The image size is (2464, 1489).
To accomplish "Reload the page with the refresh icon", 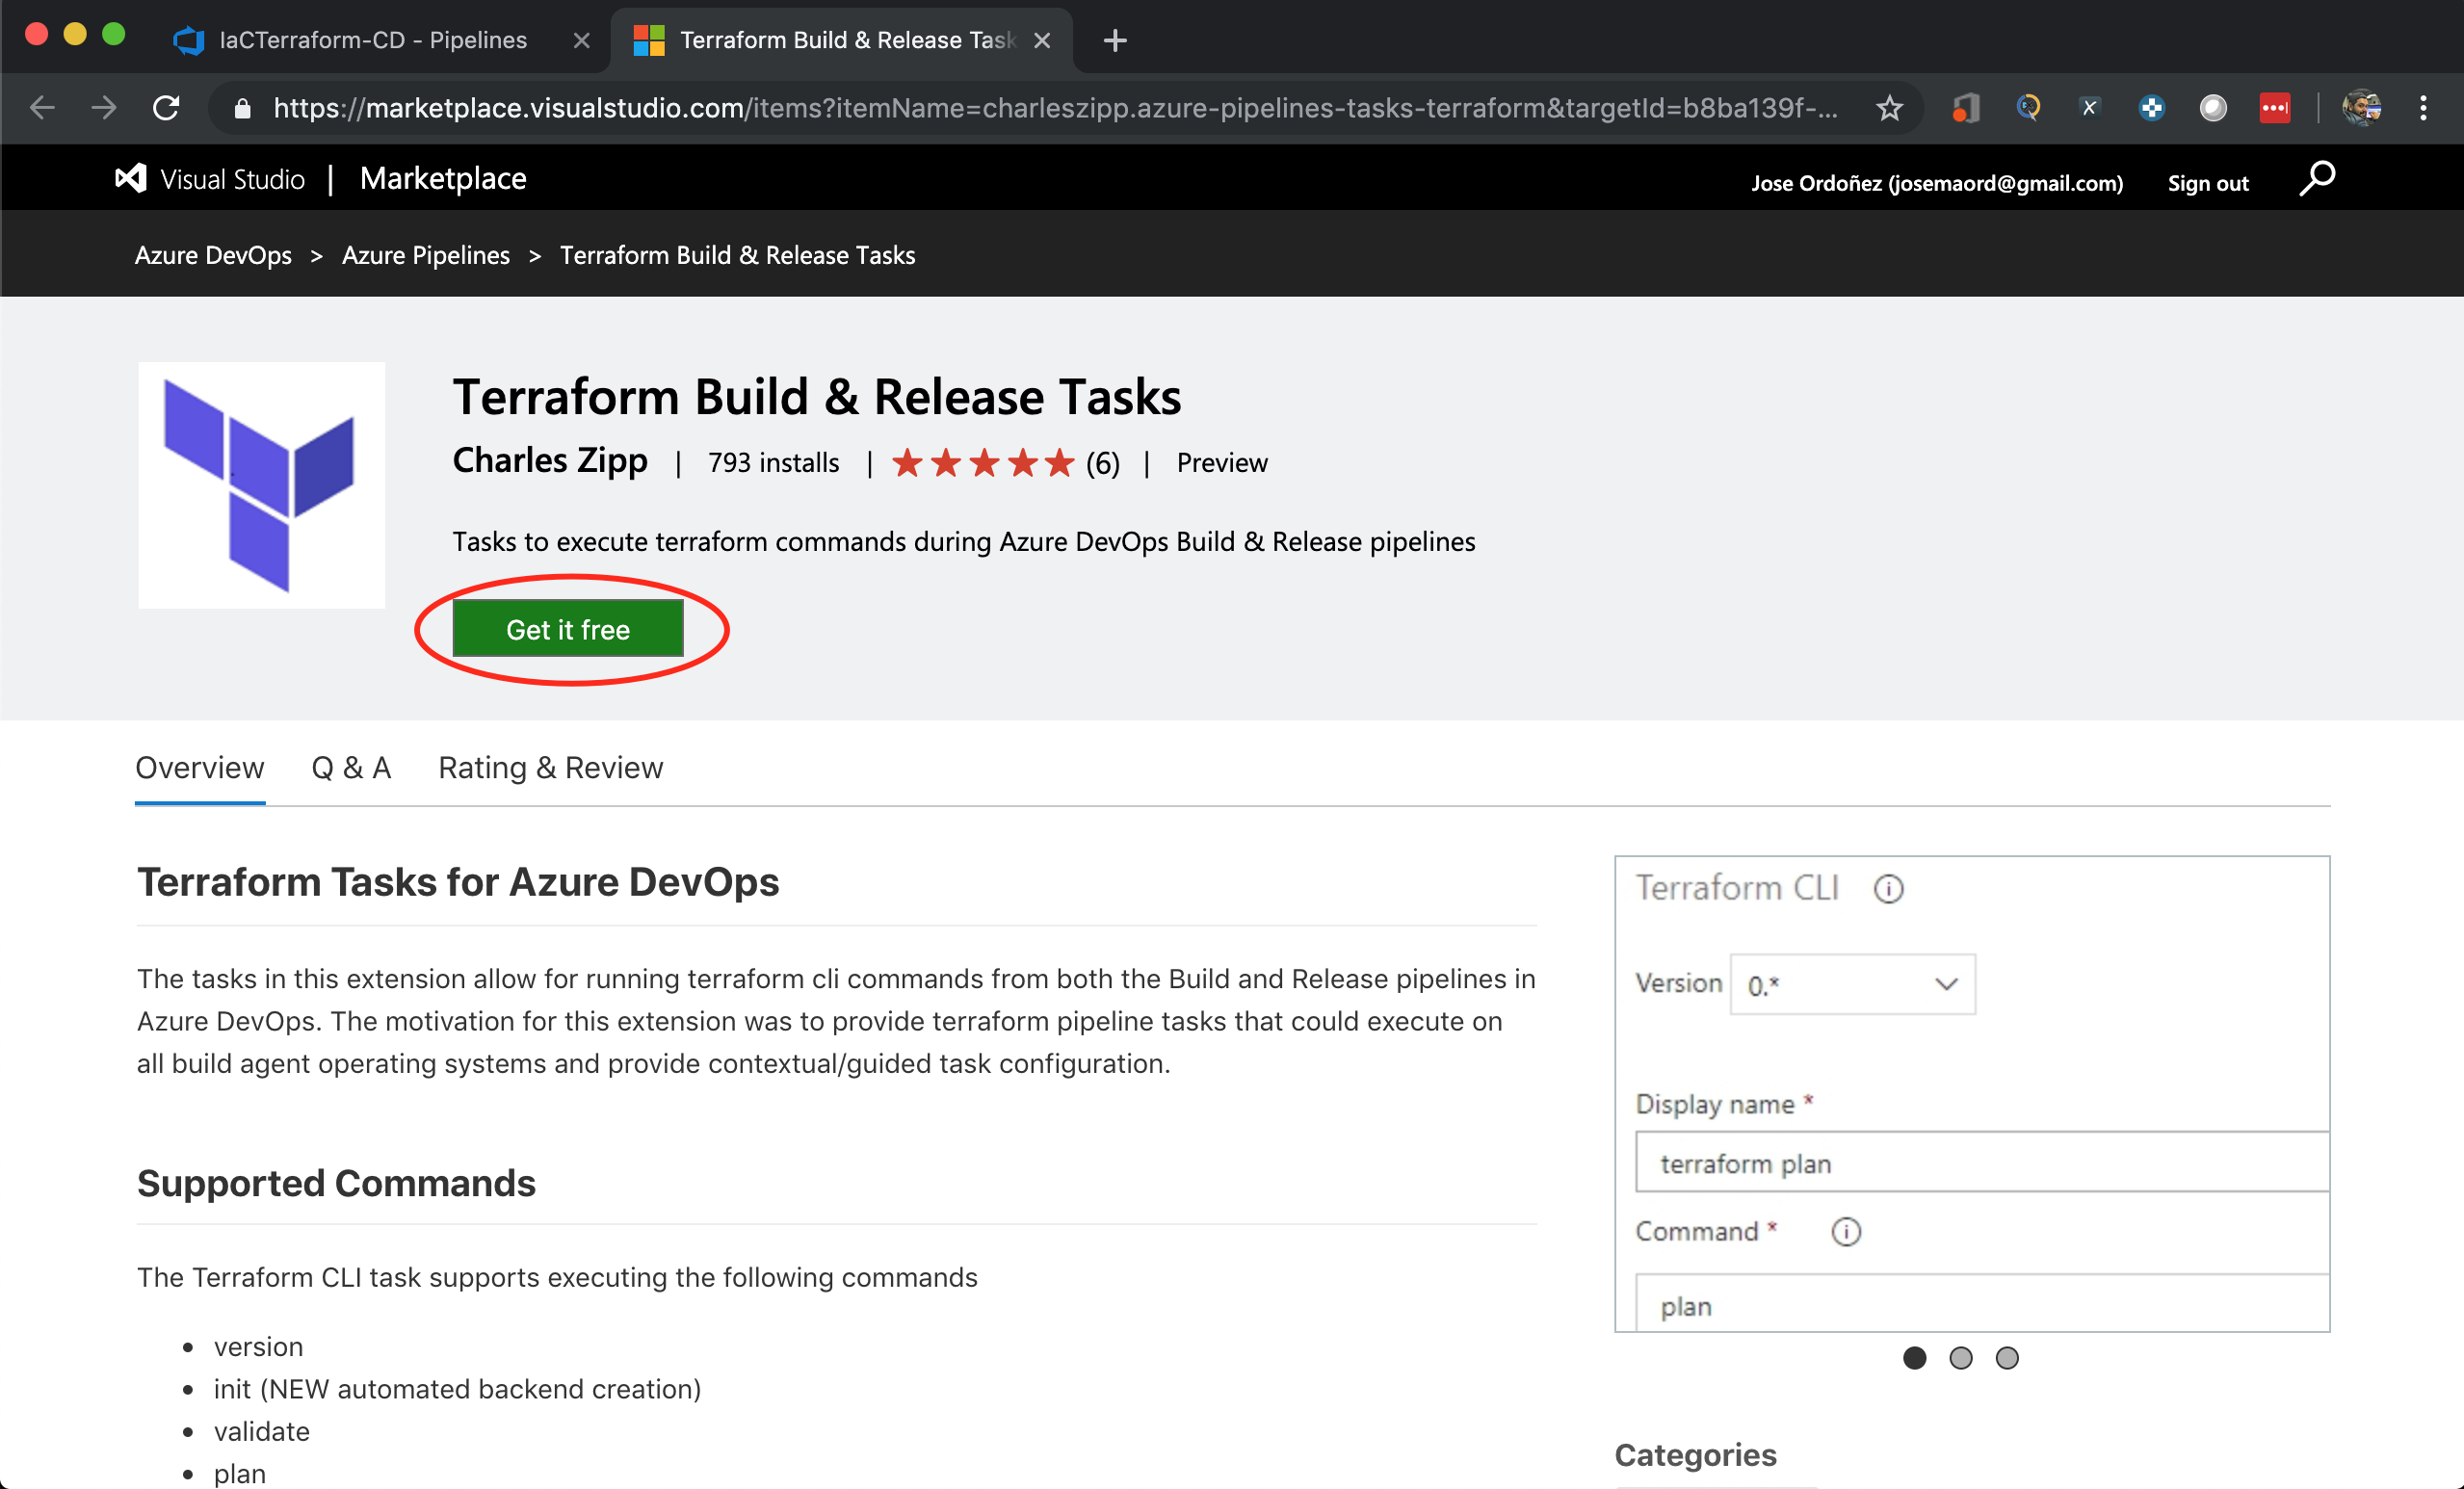I will click(x=166, y=108).
